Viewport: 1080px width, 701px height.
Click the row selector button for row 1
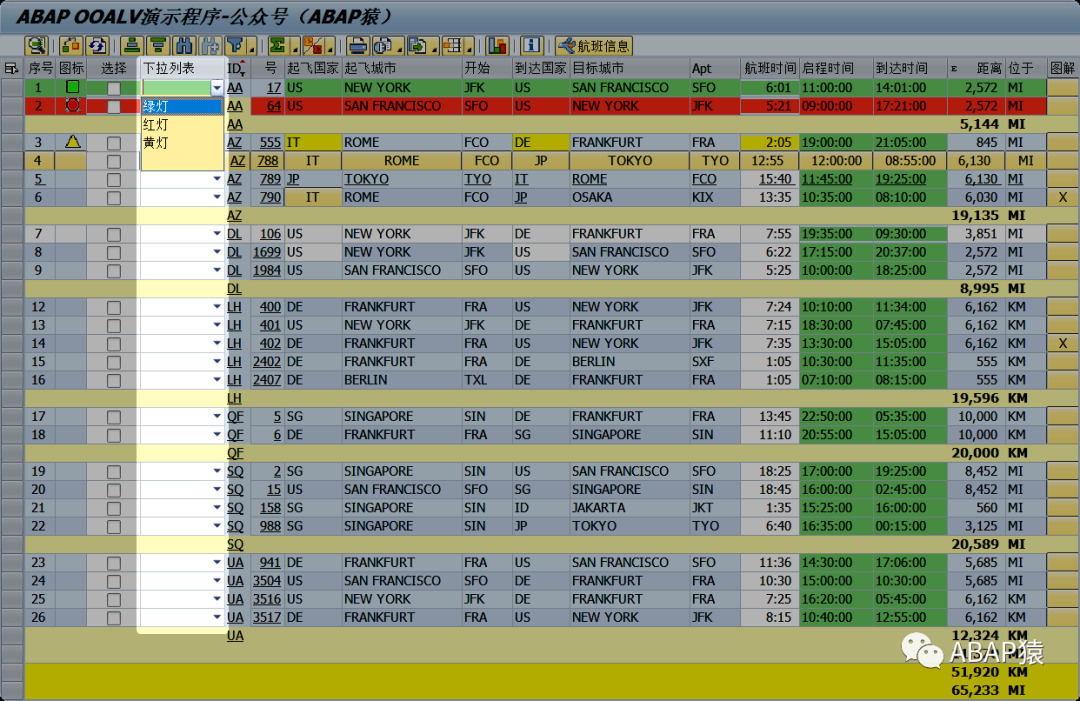pyautogui.click(x=12, y=87)
